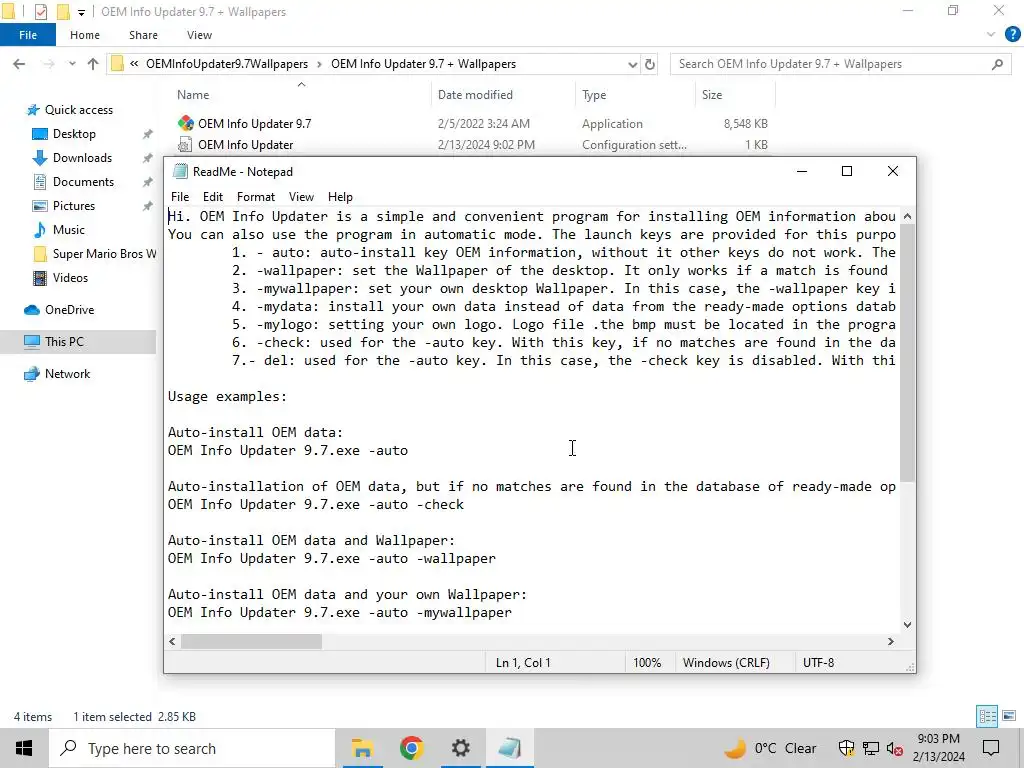The height and width of the screenshot is (768, 1024).
Task: Maximize the ReadMe Notepad window
Action: click(x=847, y=171)
